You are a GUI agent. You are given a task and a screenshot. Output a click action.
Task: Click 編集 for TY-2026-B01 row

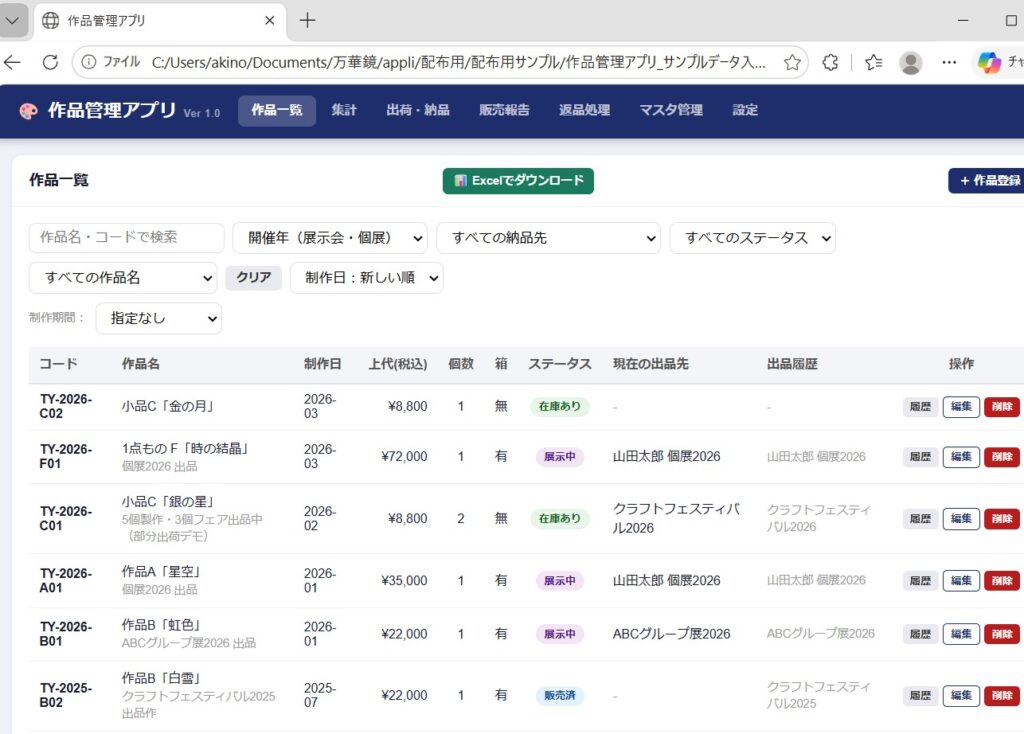click(x=961, y=634)
